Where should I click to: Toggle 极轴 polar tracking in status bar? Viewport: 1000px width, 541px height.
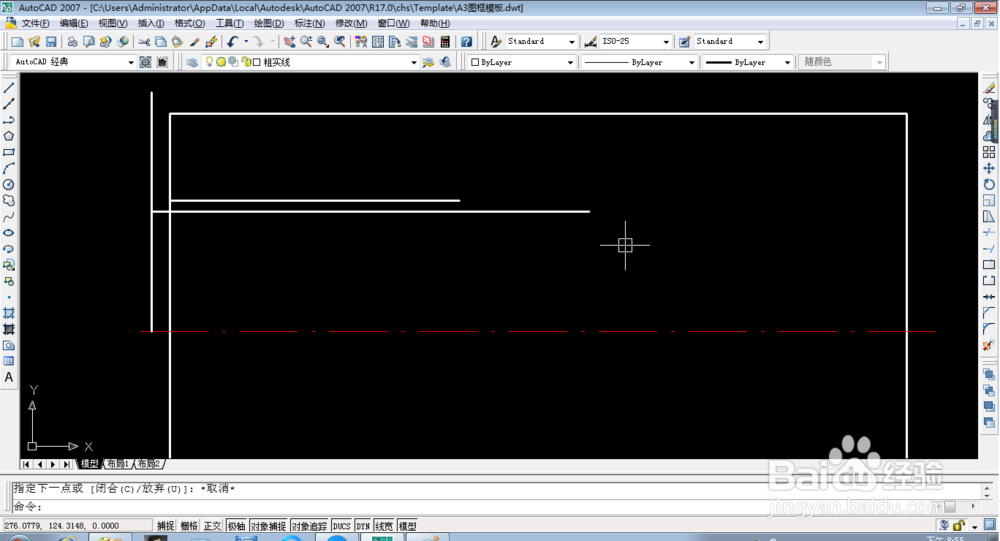237,526
